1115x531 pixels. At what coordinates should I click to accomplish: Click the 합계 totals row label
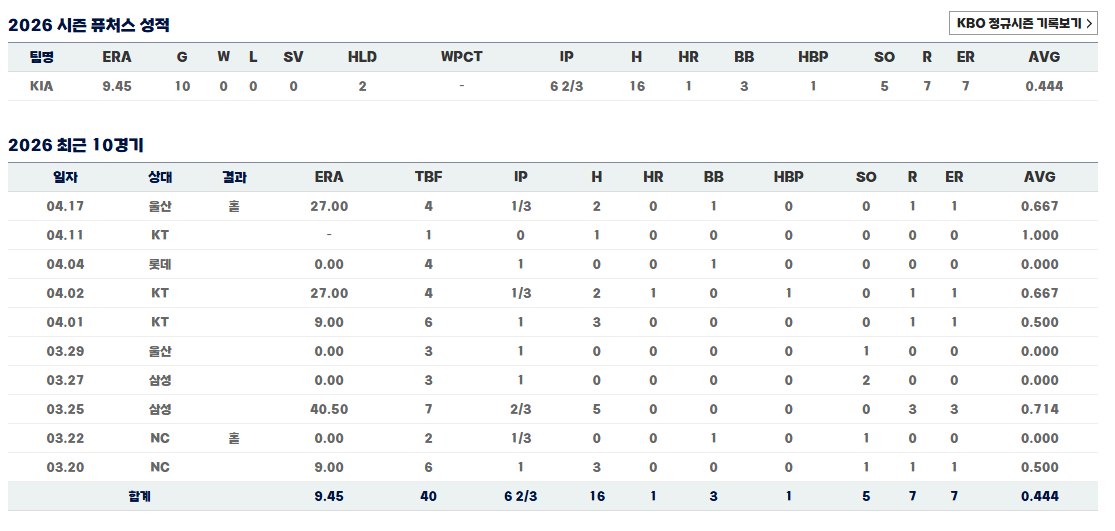[140, 496]
